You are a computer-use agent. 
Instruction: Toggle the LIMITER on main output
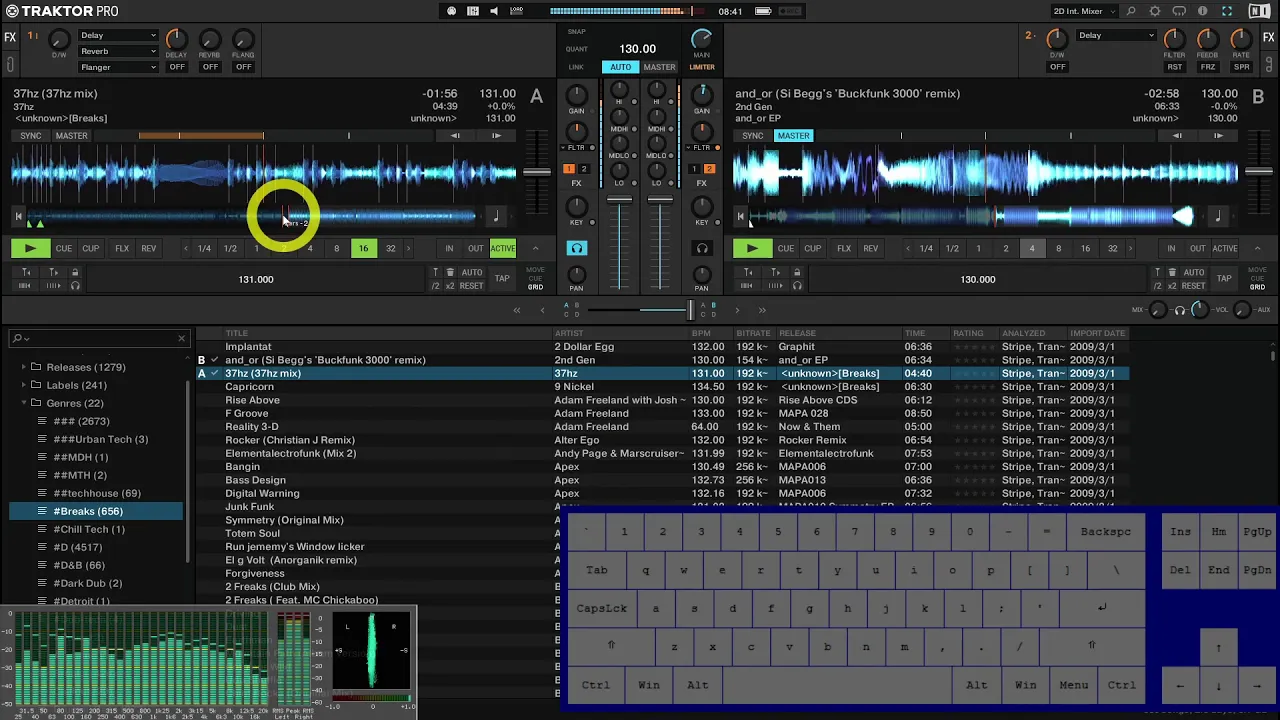(702, 67)
